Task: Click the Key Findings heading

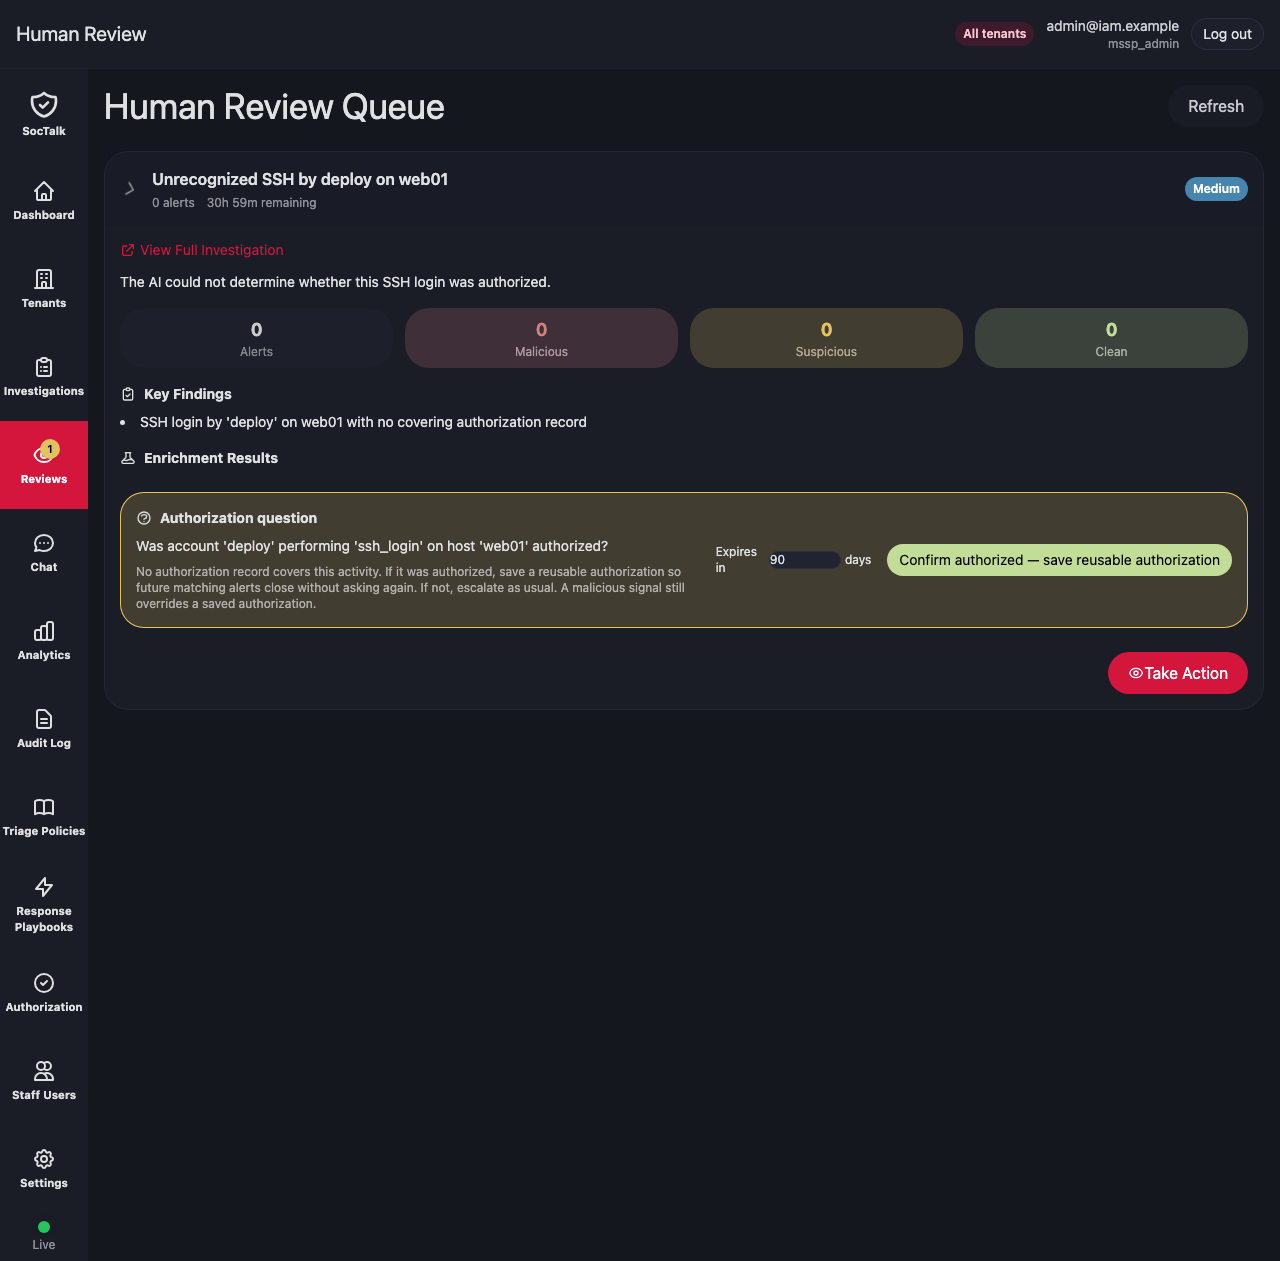Action: [x=188, y=394]
